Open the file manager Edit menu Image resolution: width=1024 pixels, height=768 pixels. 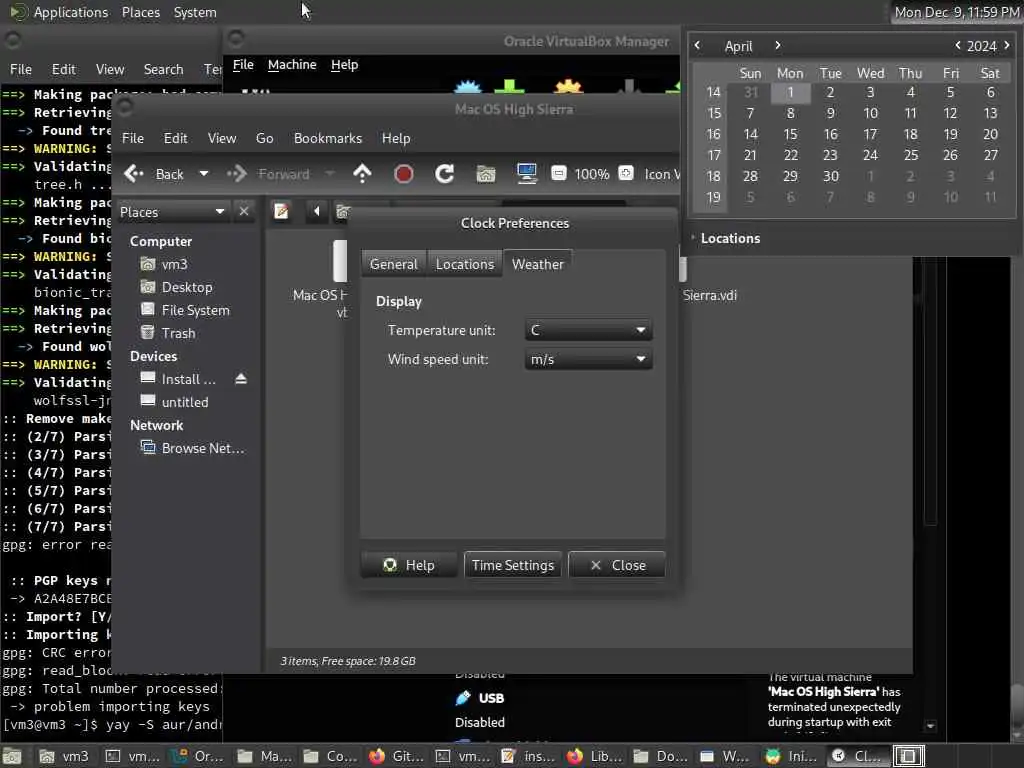pos(175,138)
